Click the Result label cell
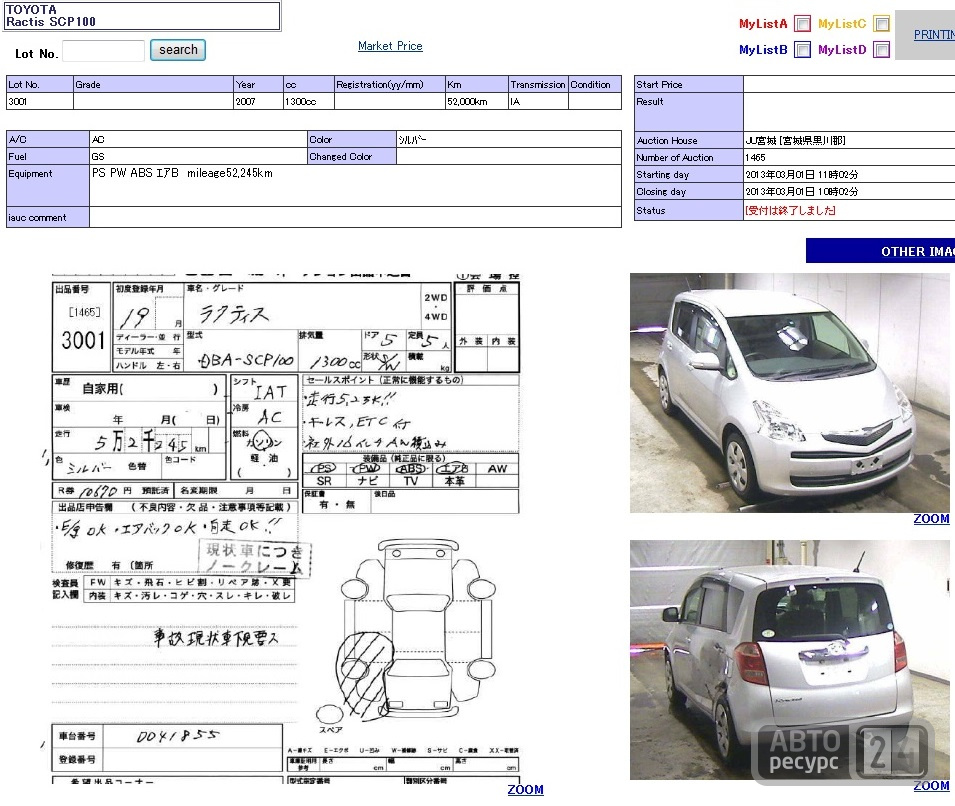The image size is (955, 806). click(x=688, y=112)
